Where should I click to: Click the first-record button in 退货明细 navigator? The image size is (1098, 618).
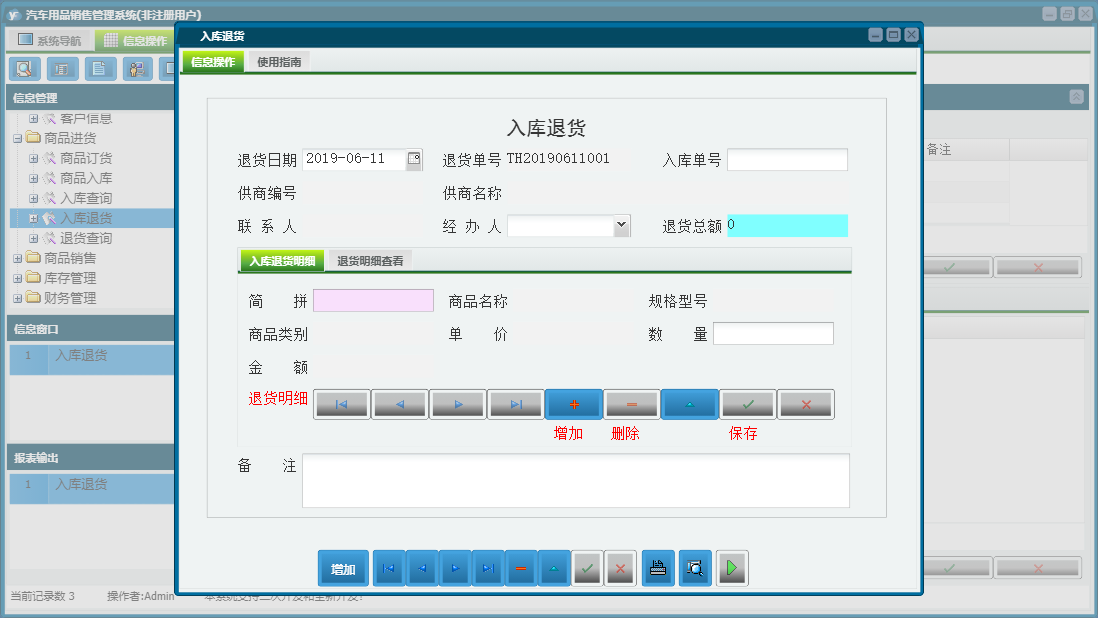pyautogui.click(x=342, y=405)
